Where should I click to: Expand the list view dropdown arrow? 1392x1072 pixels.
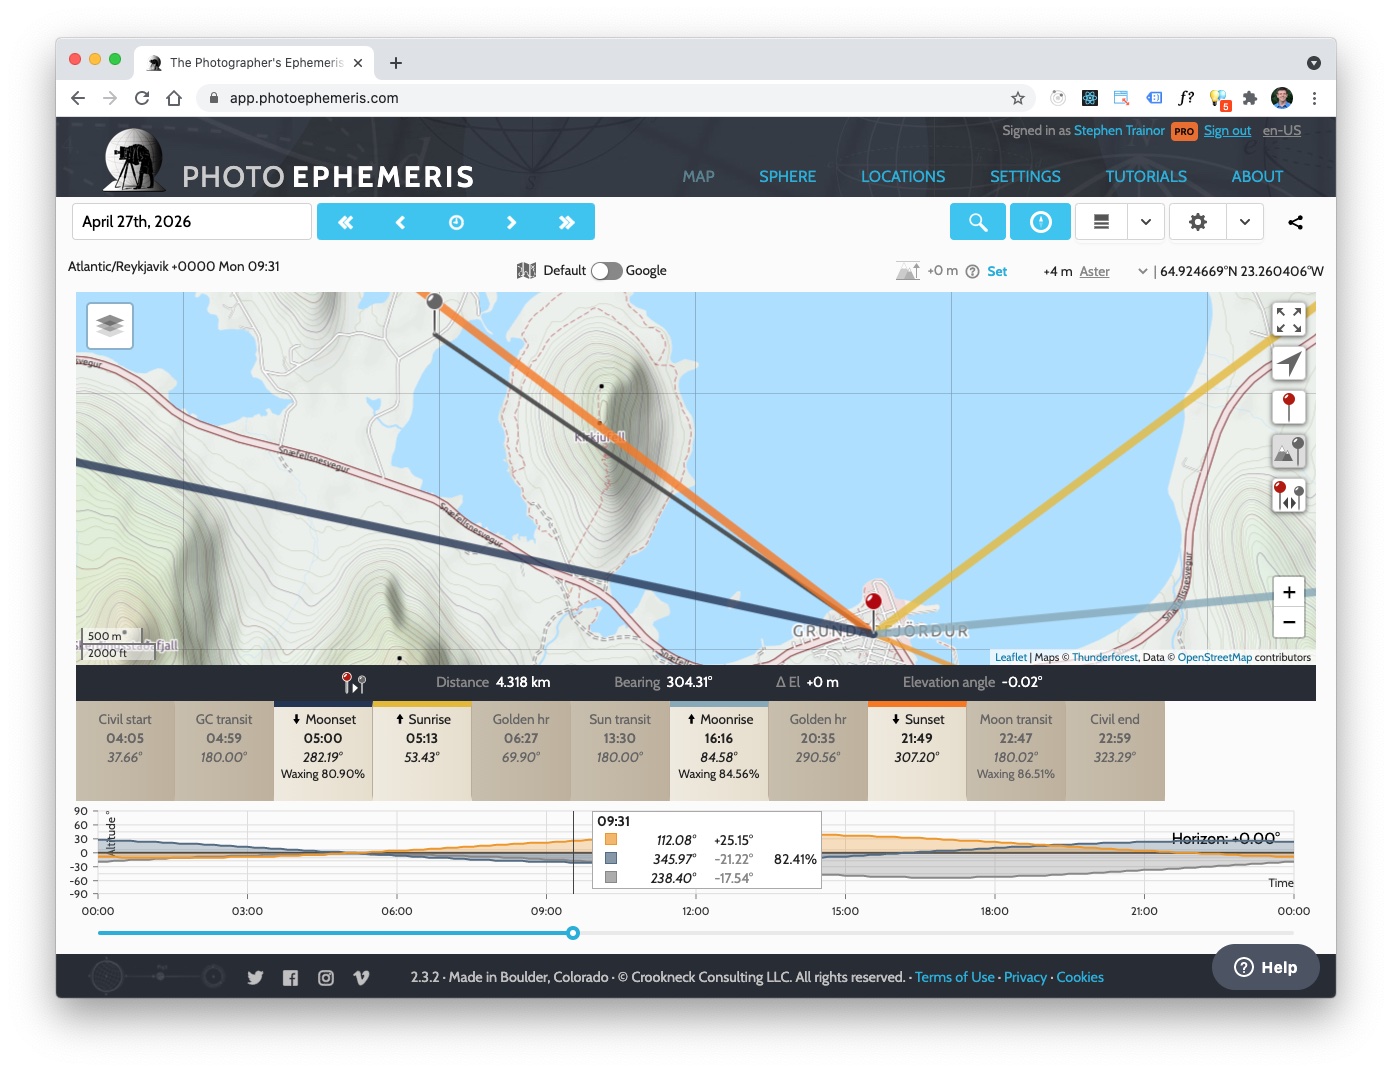[x=1146, y=222]
